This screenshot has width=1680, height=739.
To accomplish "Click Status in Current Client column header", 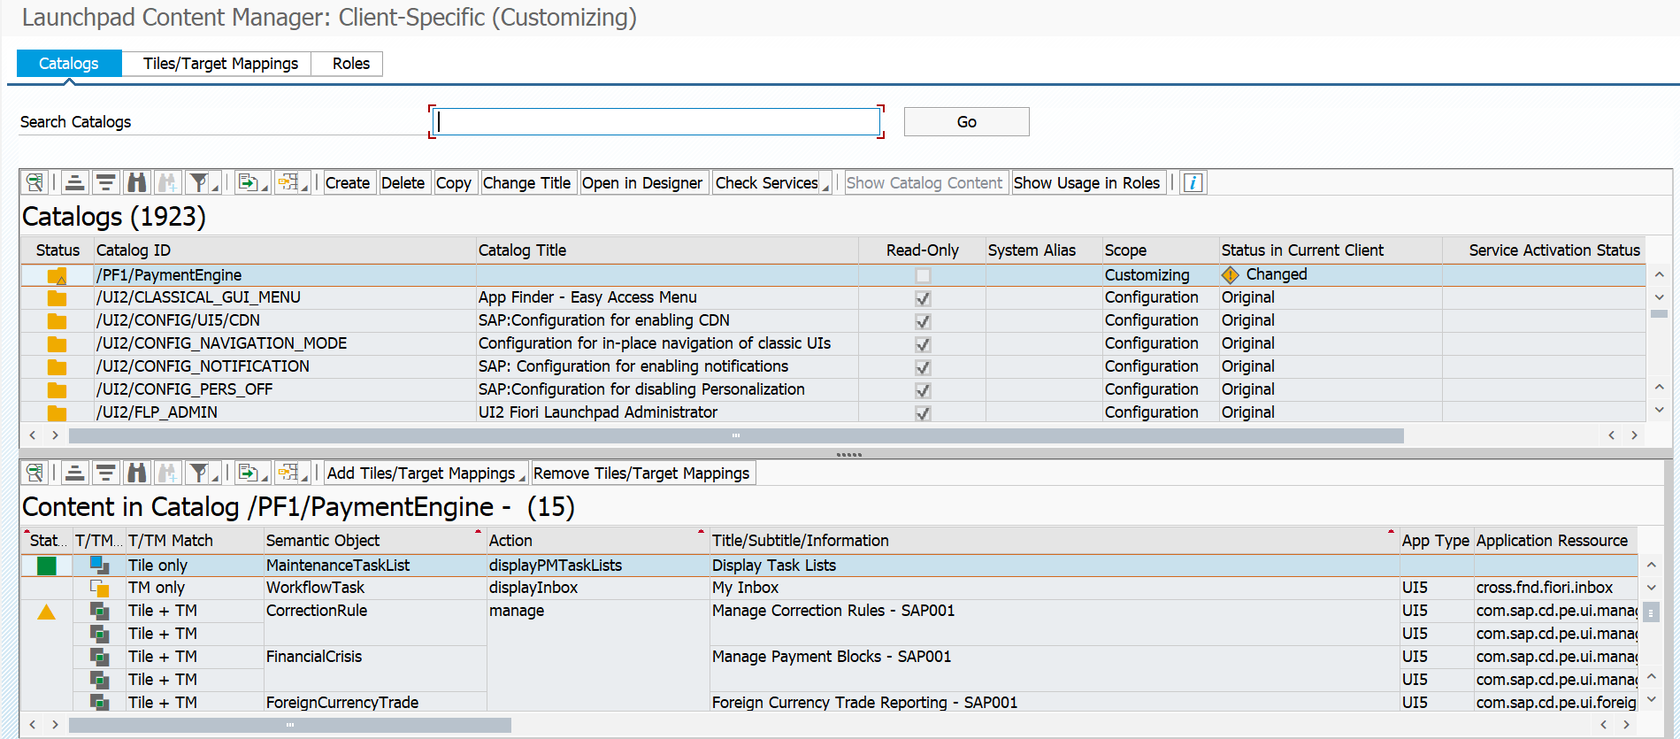I will [x=1330, y=250].
